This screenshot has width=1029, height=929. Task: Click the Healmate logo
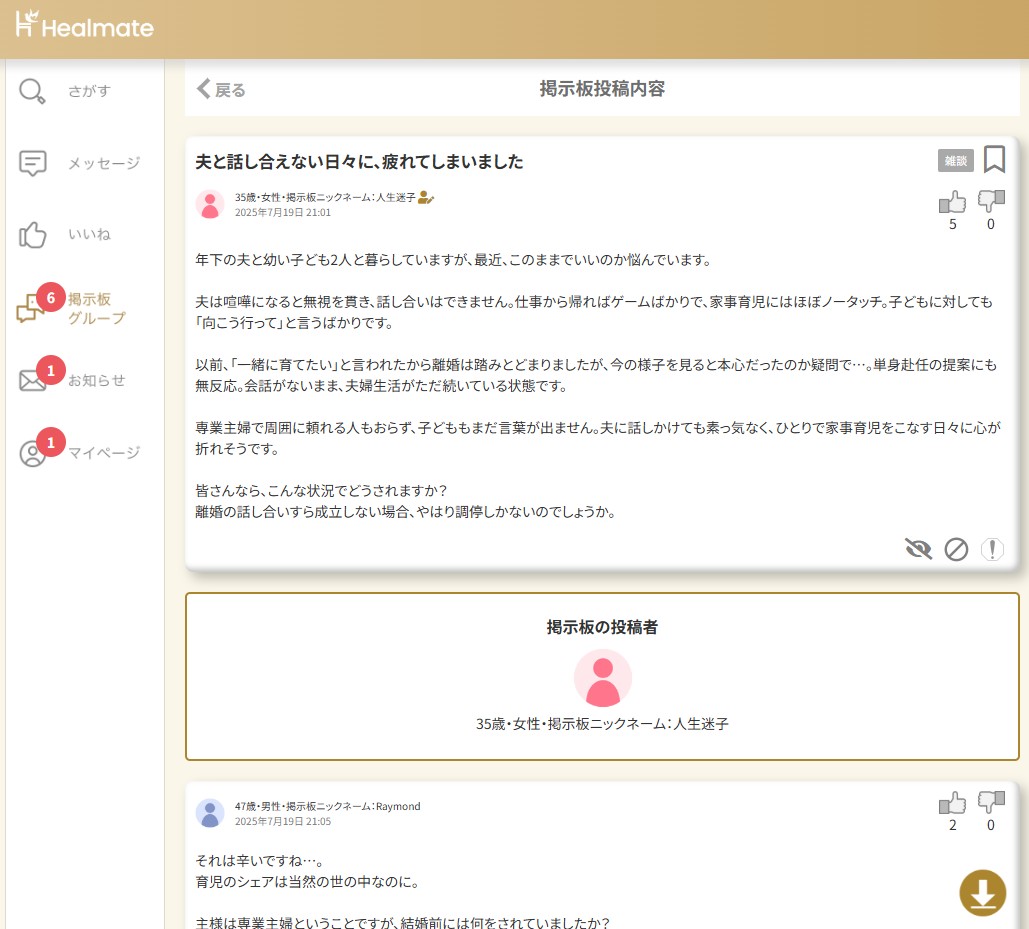pos(85,25)
